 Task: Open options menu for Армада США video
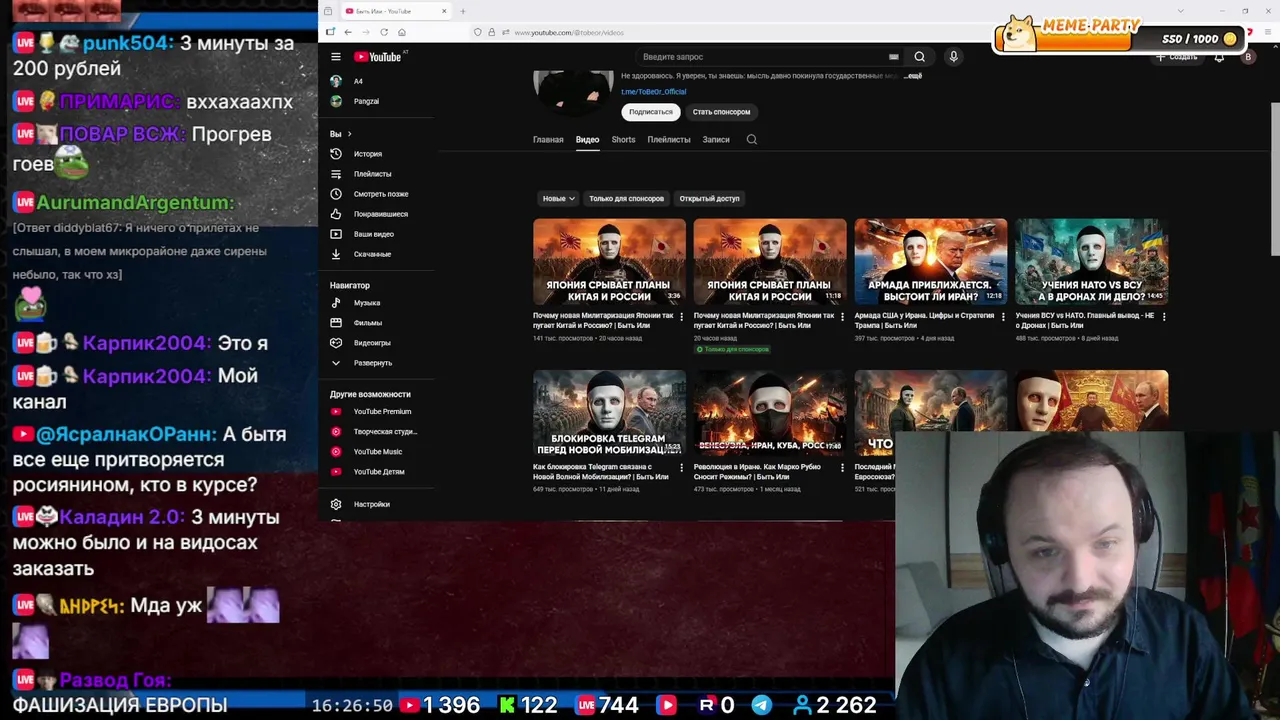(1003, 317)
